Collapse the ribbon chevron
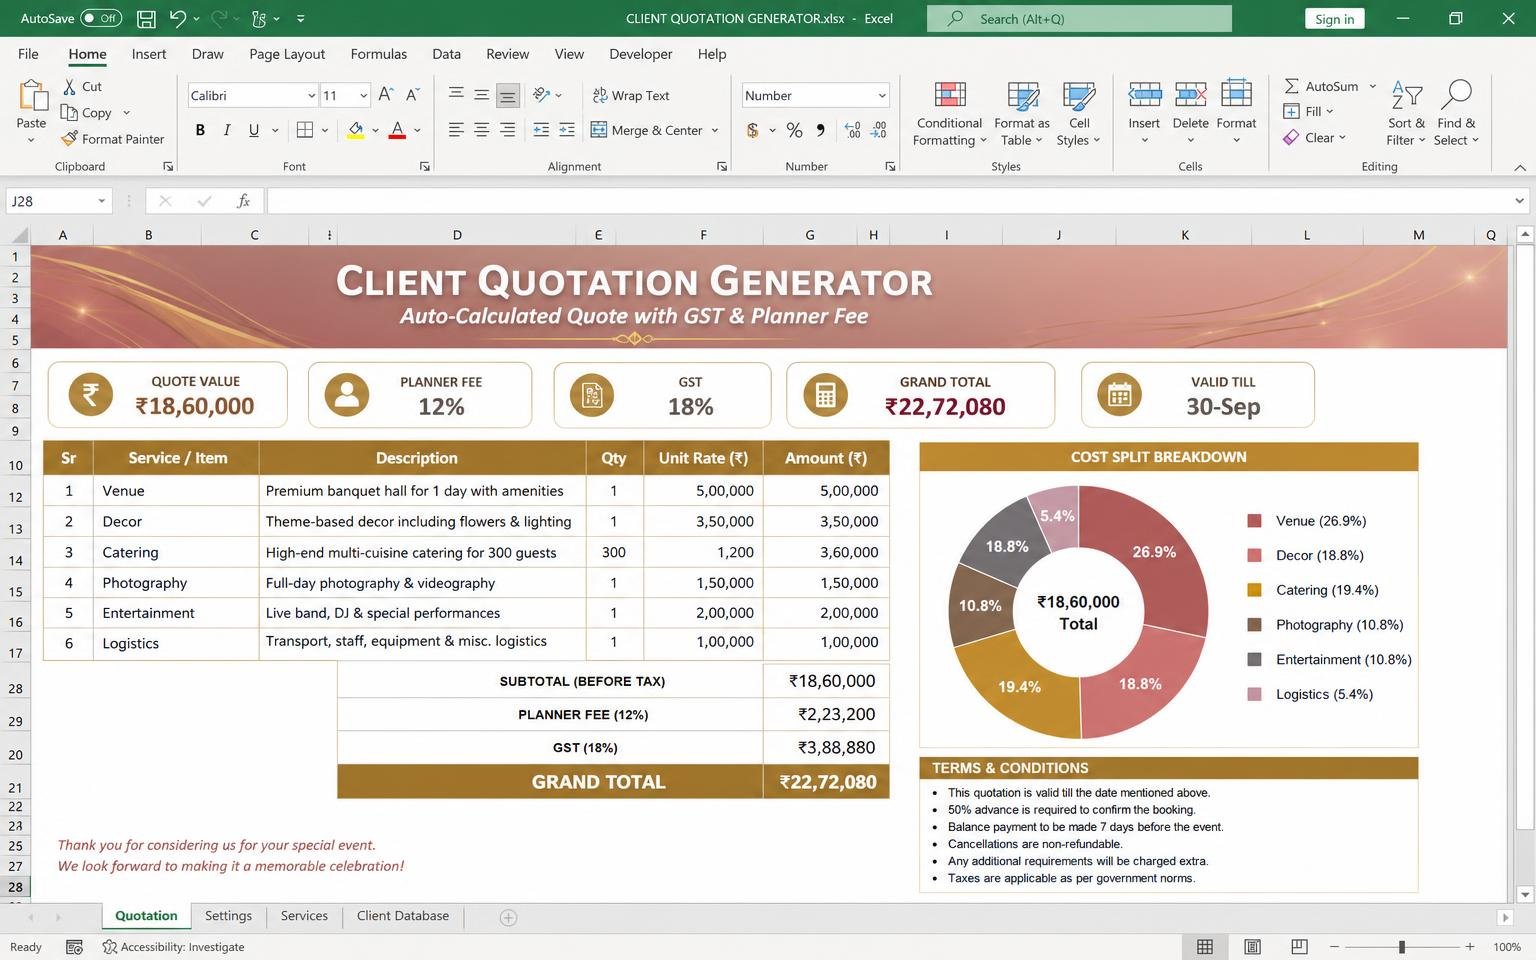The width and height of the screenshot is (1536, 960). pyautogui.click(x=1520, y=167)
